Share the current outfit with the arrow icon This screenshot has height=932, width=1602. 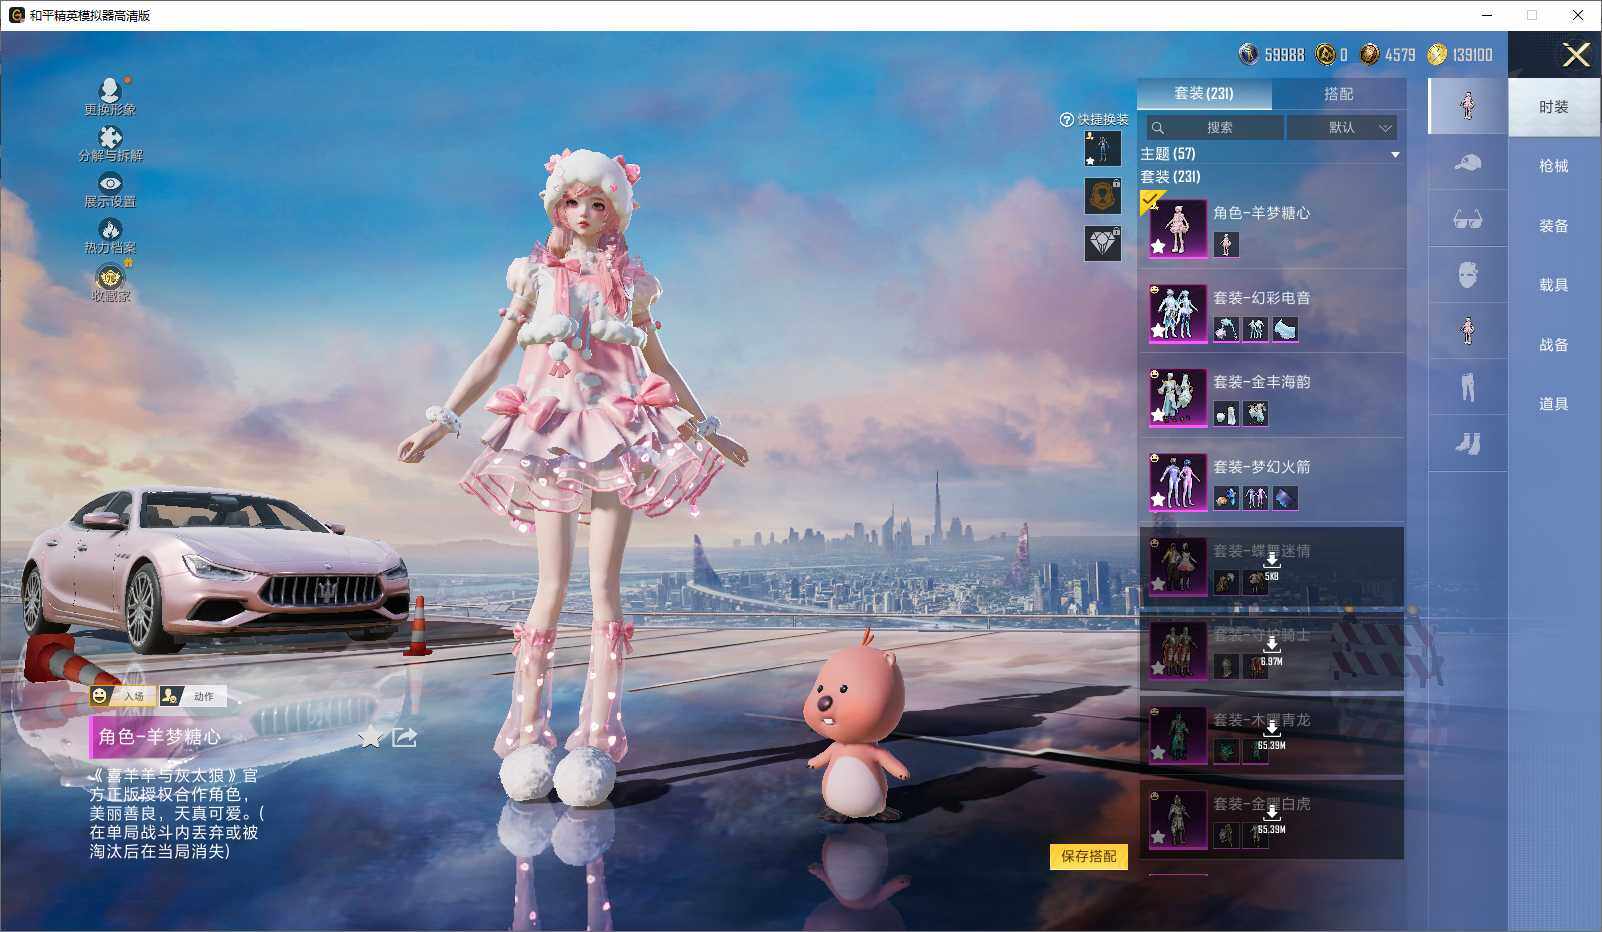(x=404, y=737)
